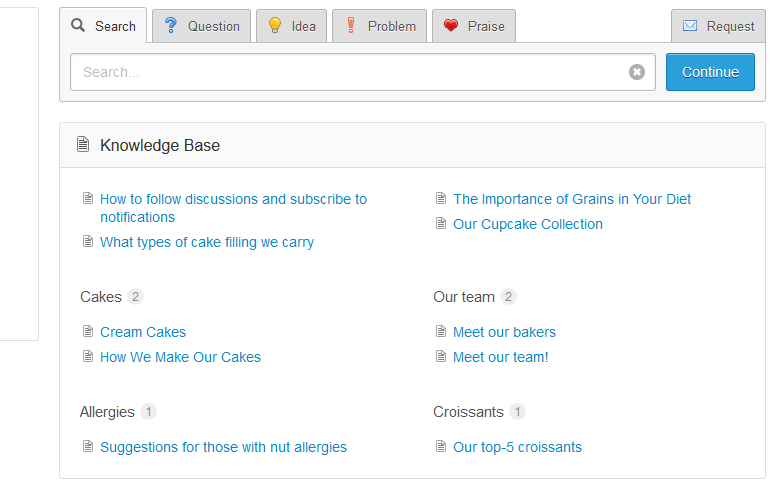Viewport: 771px width, 486px height.
Task: Click the article icon beside Meet our bakers
Action: coord(441,332)
